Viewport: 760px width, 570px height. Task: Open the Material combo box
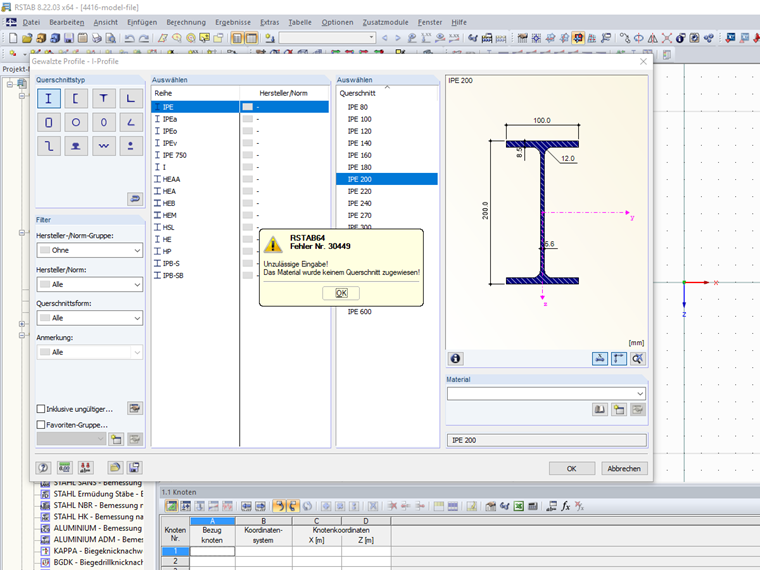coord(546,394)
